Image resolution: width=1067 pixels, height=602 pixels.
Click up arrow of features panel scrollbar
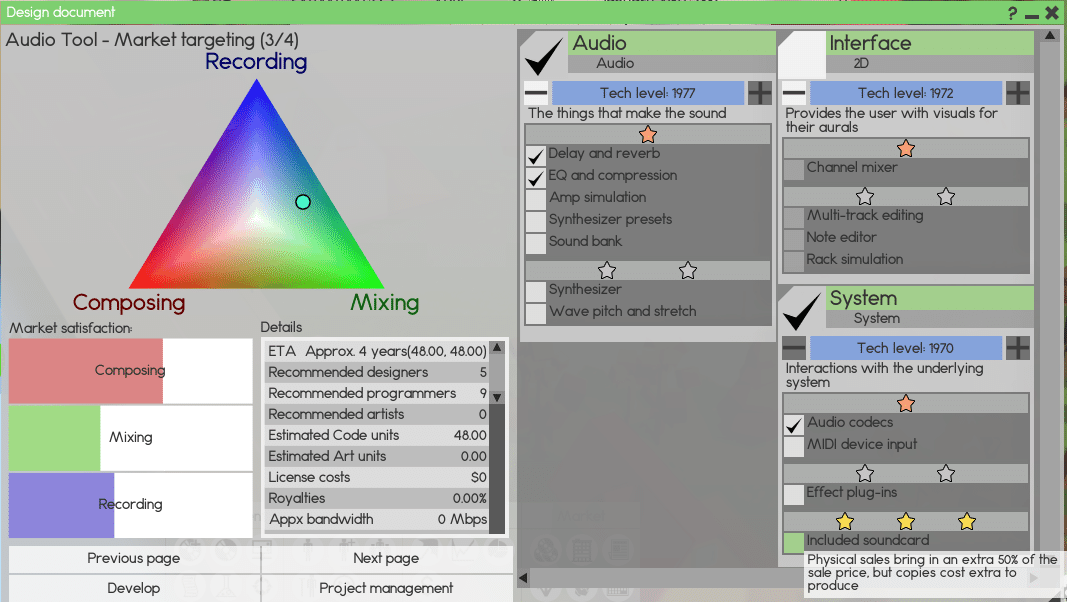point(1049,35)
